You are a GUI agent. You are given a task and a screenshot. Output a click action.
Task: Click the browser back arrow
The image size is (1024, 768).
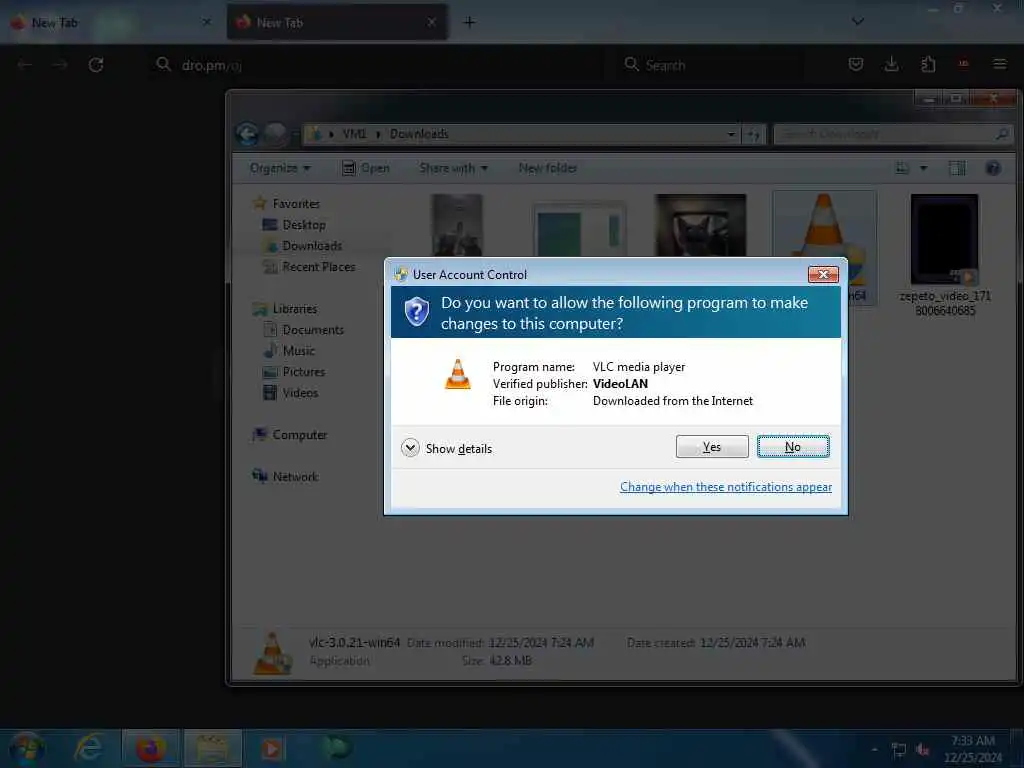(25, 65)
